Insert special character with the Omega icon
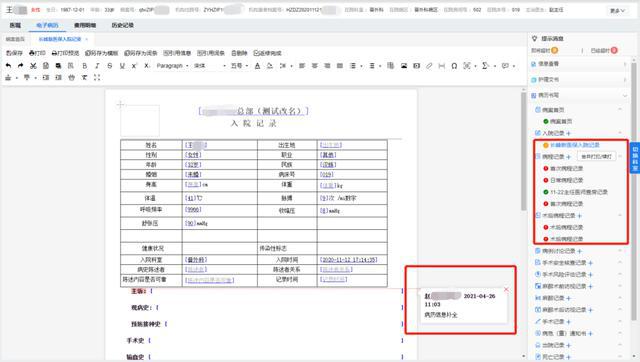This screenshot has width=640, height=362. point(454,66)
